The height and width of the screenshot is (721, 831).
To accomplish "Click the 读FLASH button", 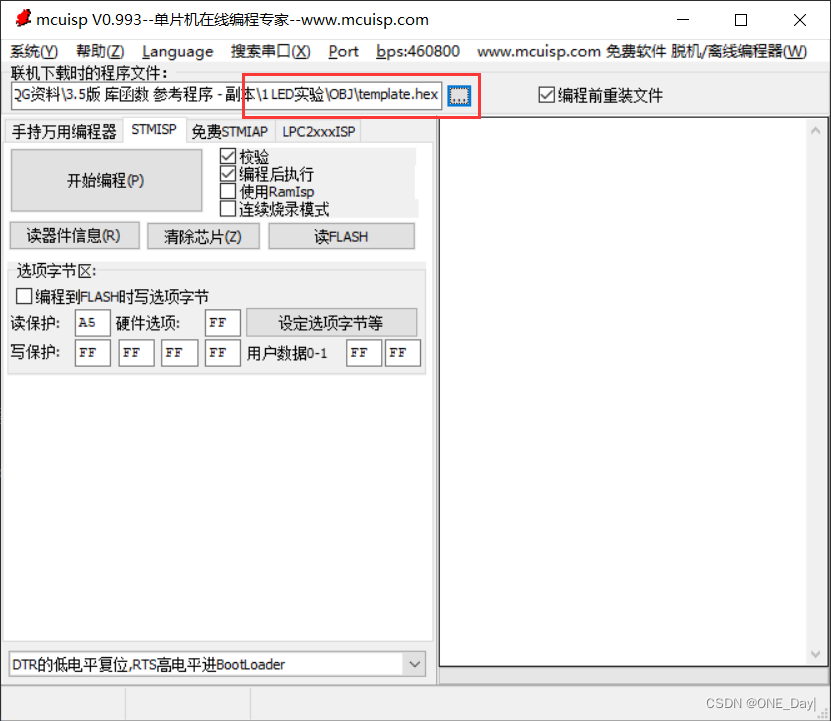I will click(x=341, y=236).
